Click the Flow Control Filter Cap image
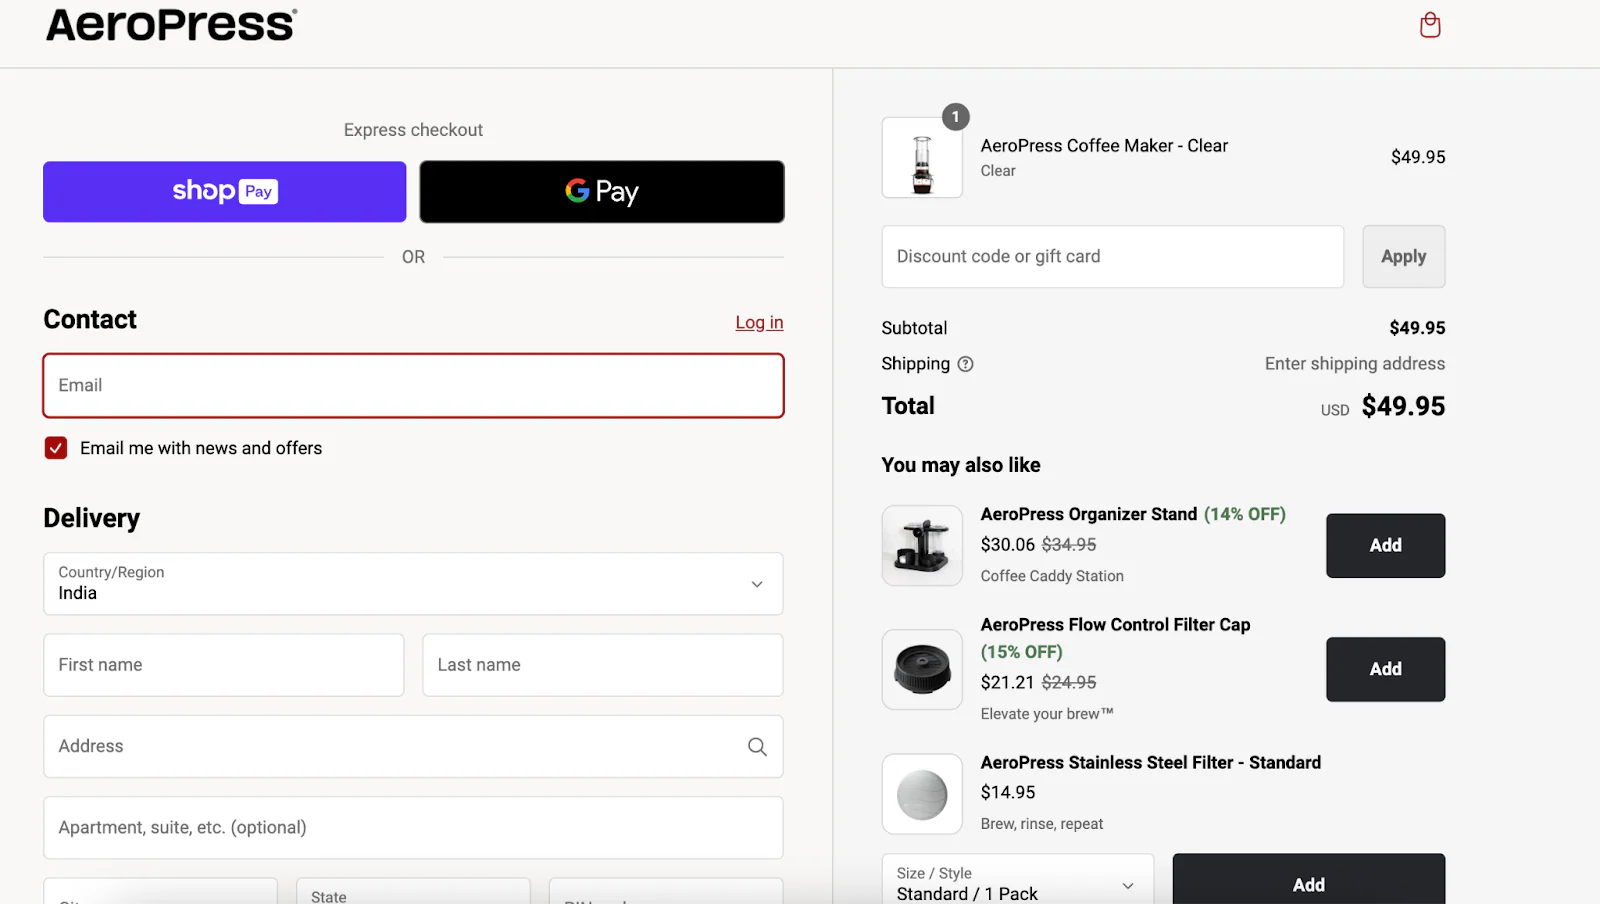 pos(922,669)
